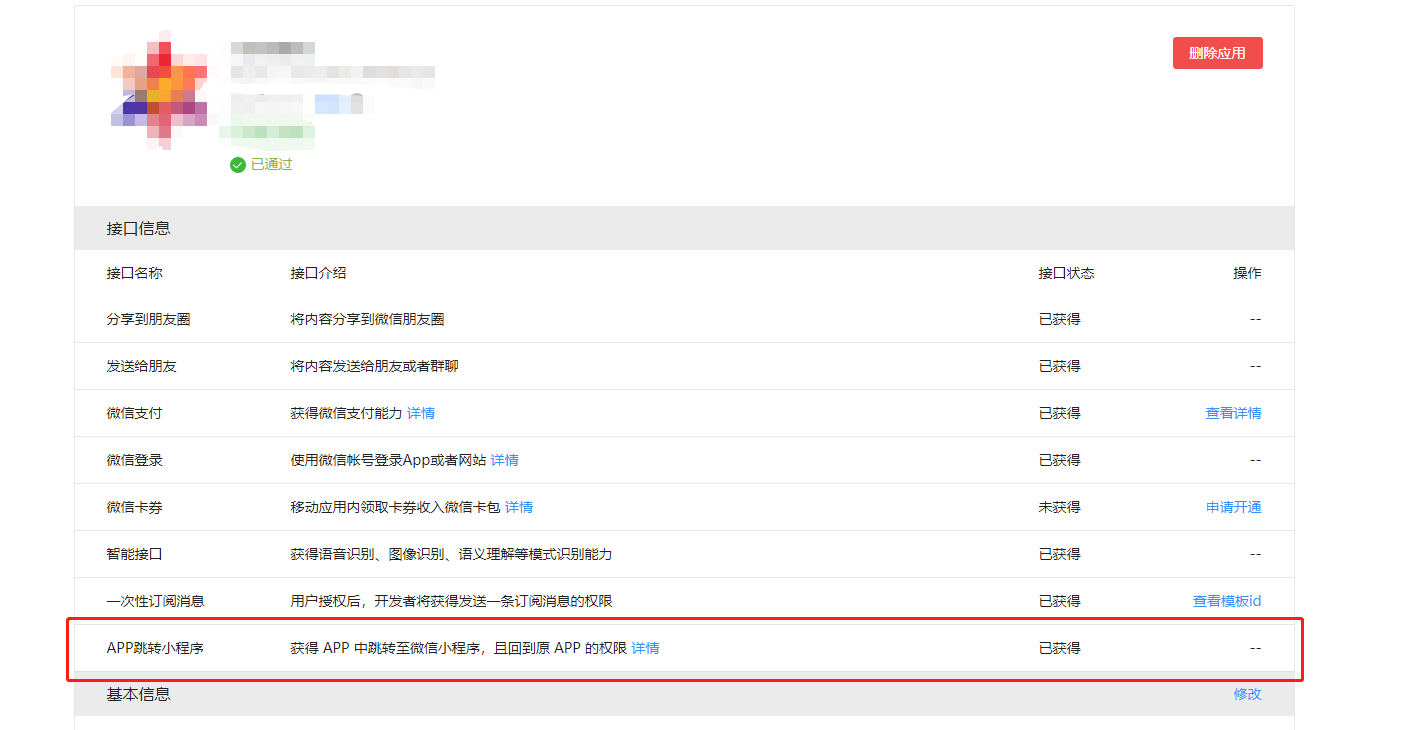Click 已获得 status in 分享到朋友圈 row

1060,319
